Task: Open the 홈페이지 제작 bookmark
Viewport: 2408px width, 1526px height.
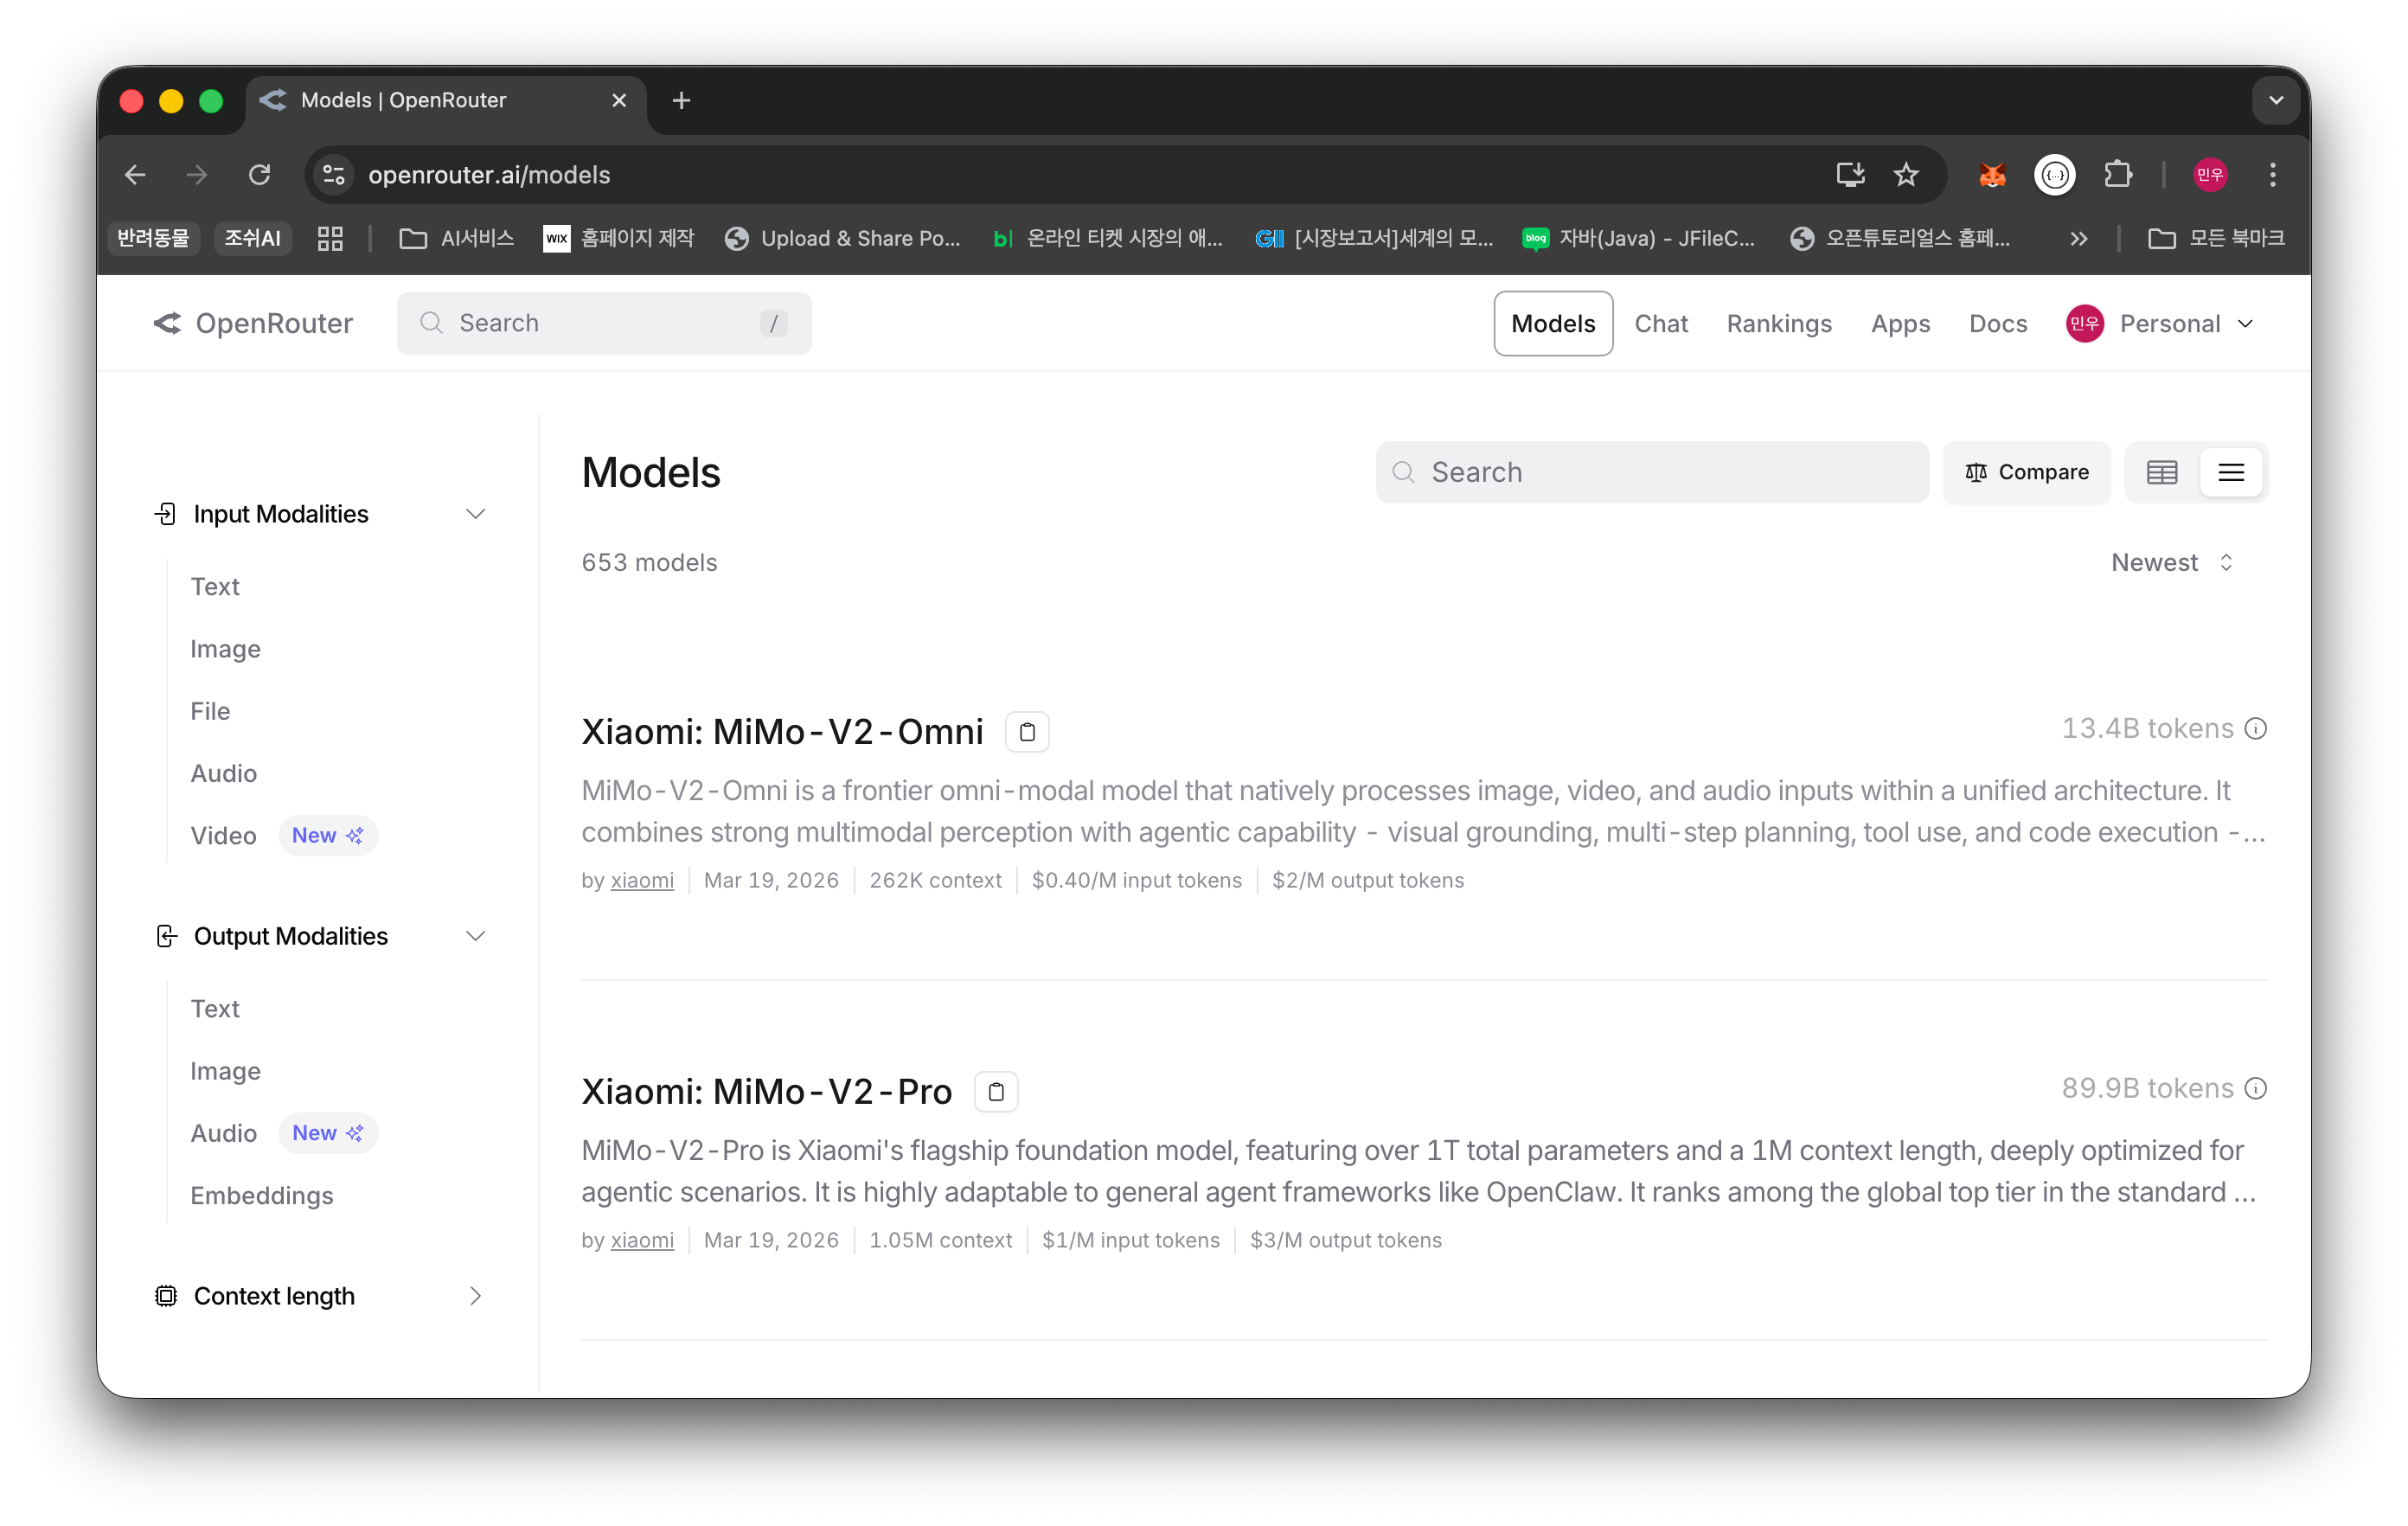Action: point(619,238)
